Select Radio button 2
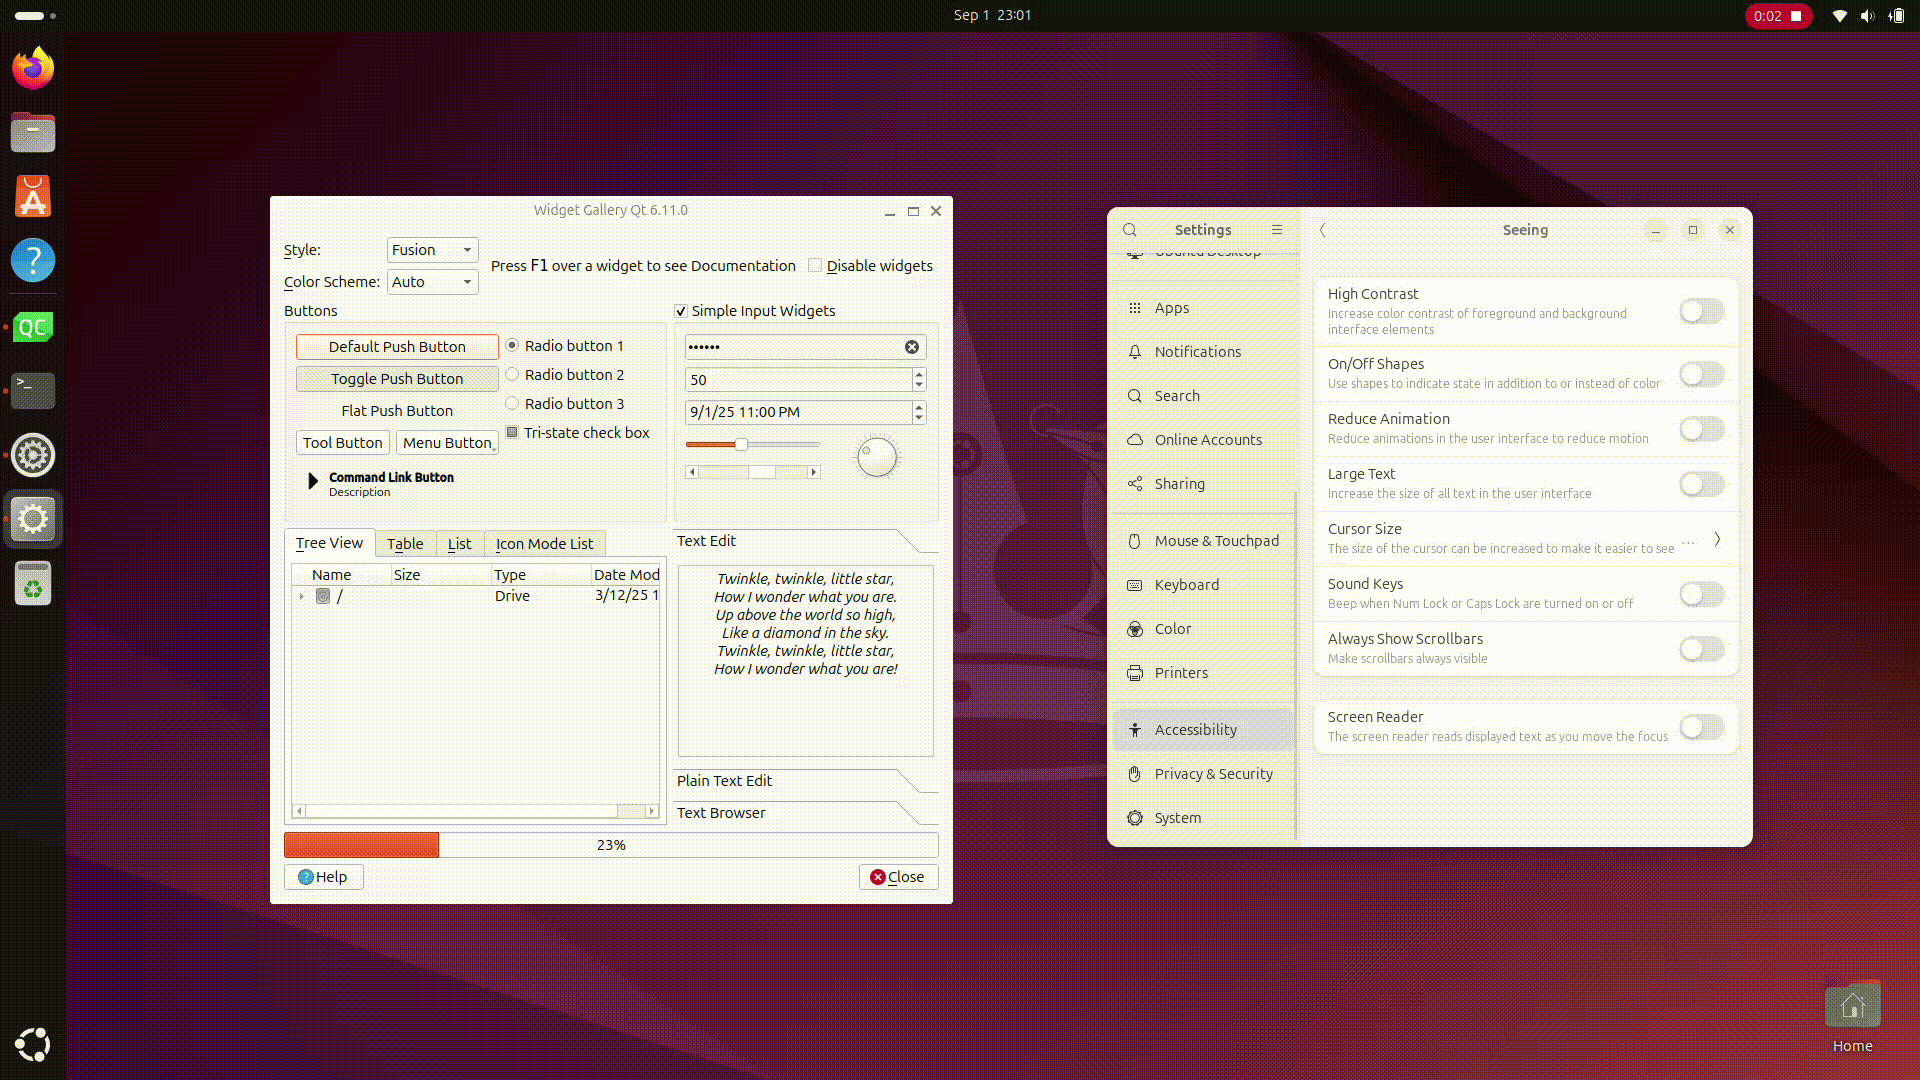1920x1080 pixels. [x=512, y=375]
